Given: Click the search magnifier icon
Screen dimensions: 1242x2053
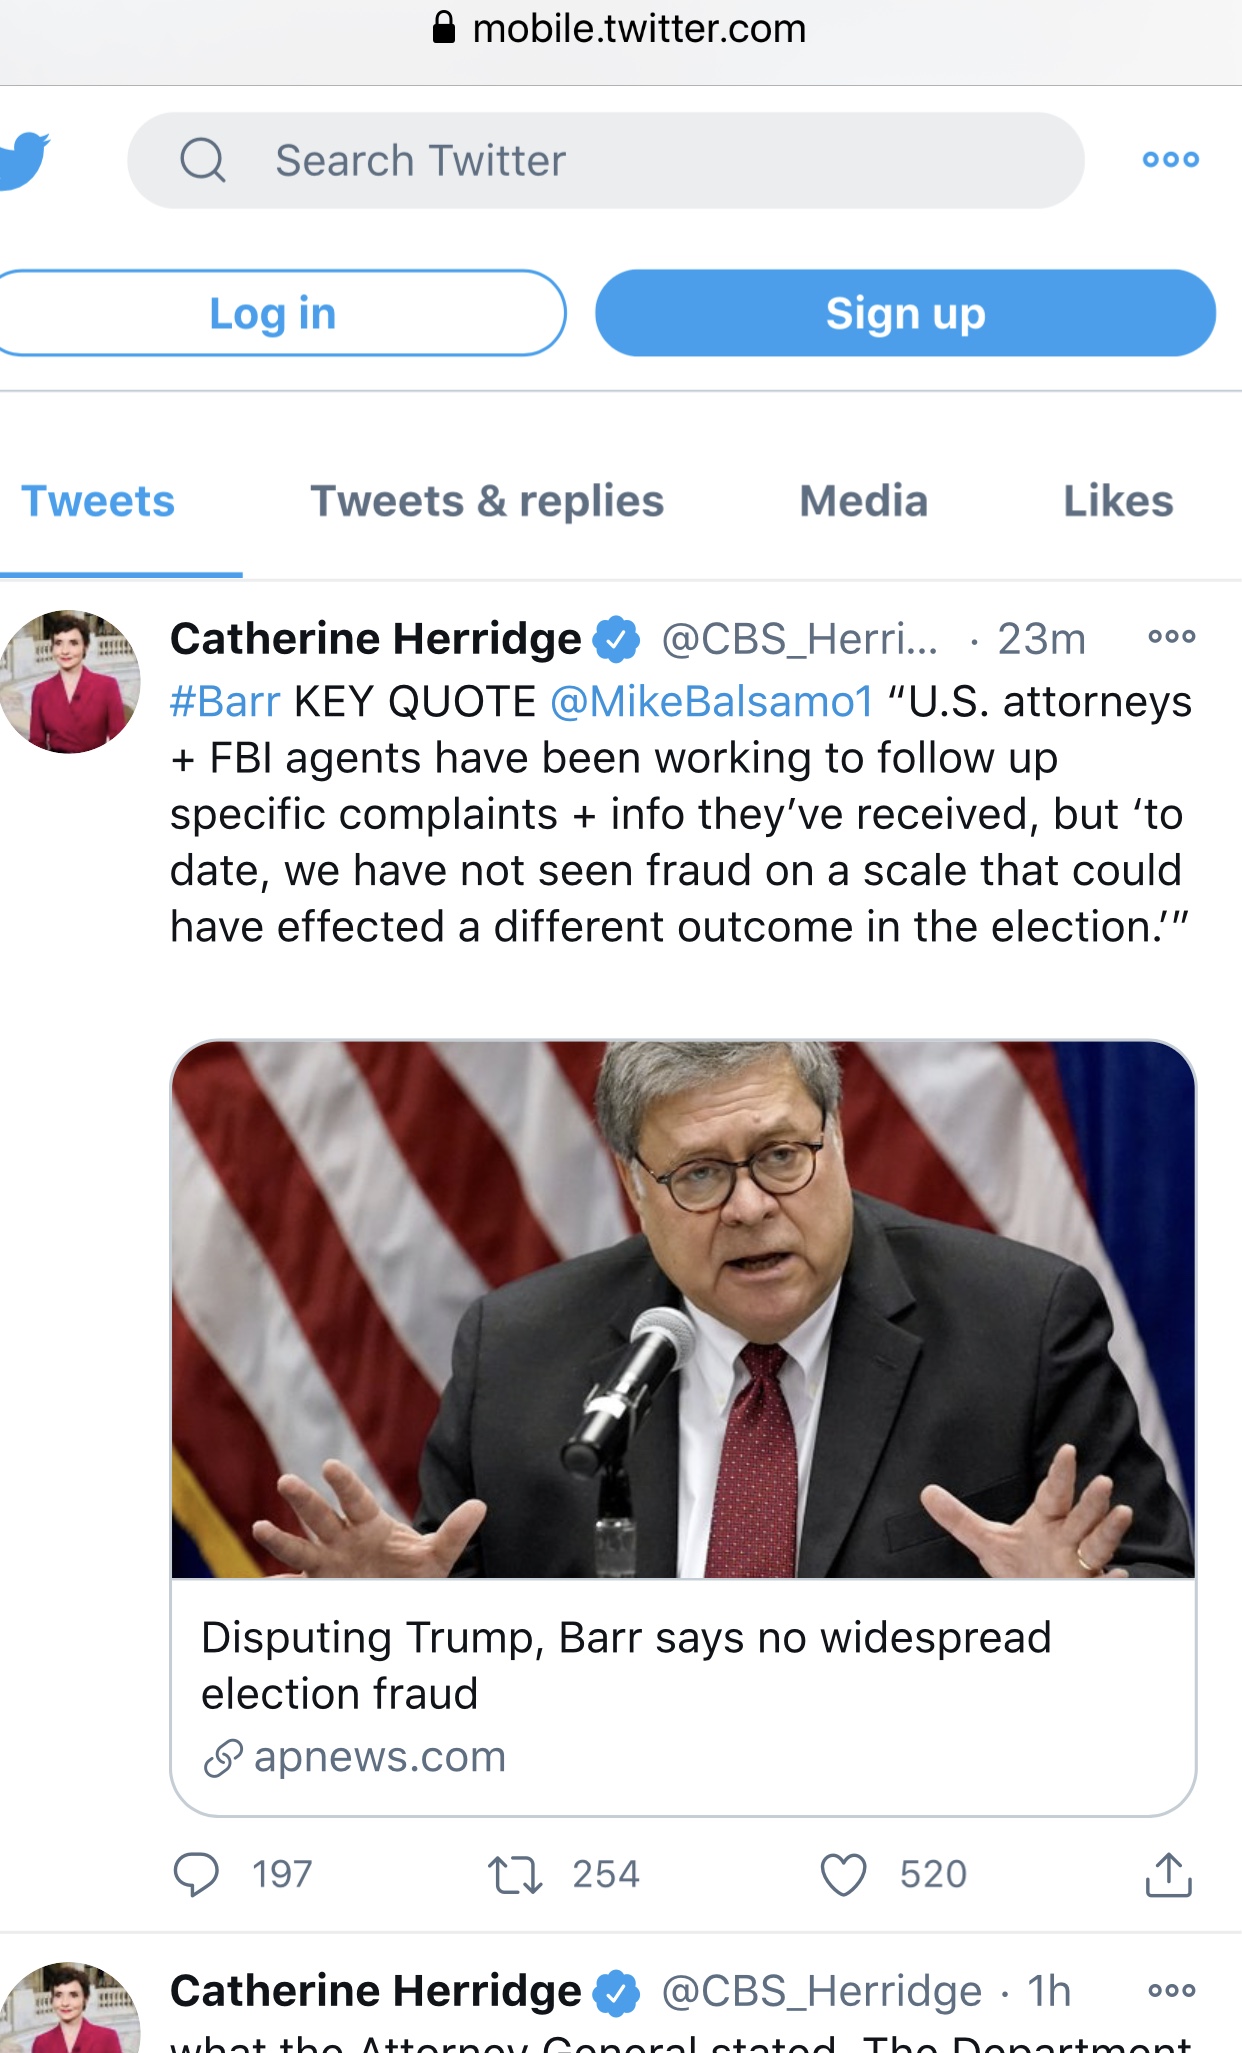Looking at the screenshot, I should pyautogui.click(x=203, y=160).
